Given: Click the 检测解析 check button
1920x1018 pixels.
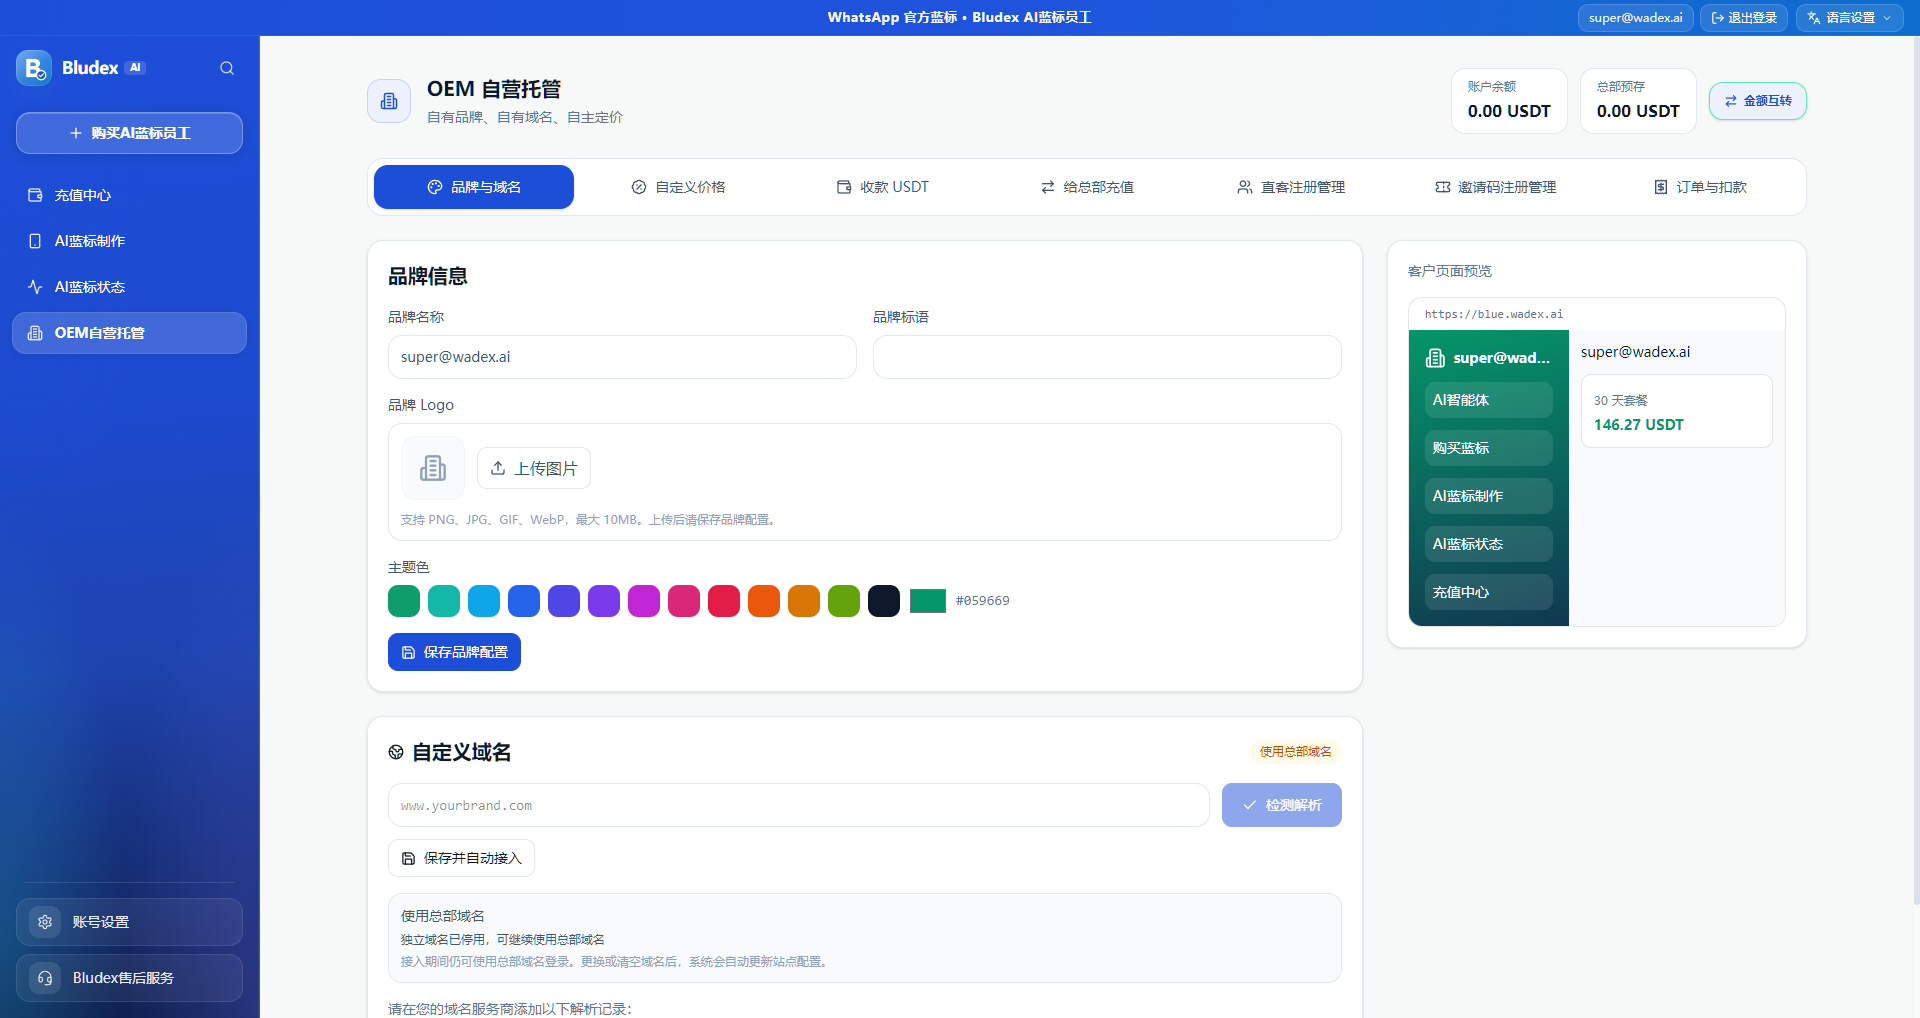Looking at the screenshot, I should click(1282, 805).
